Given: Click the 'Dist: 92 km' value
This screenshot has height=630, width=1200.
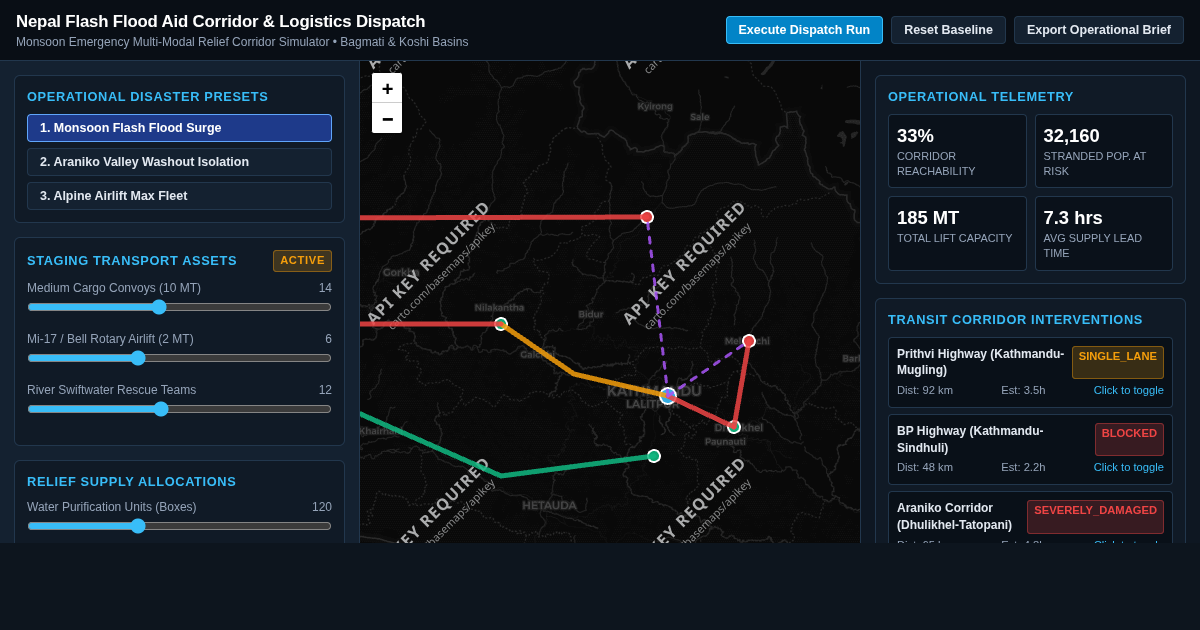Looking at the screenshot, I should point(925,390).
